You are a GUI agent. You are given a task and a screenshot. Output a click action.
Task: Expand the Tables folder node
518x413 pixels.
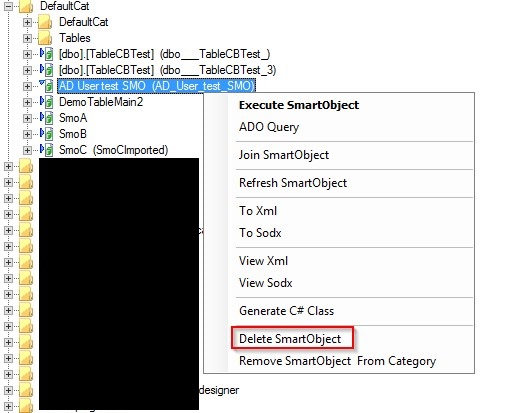tap(27, 38)
